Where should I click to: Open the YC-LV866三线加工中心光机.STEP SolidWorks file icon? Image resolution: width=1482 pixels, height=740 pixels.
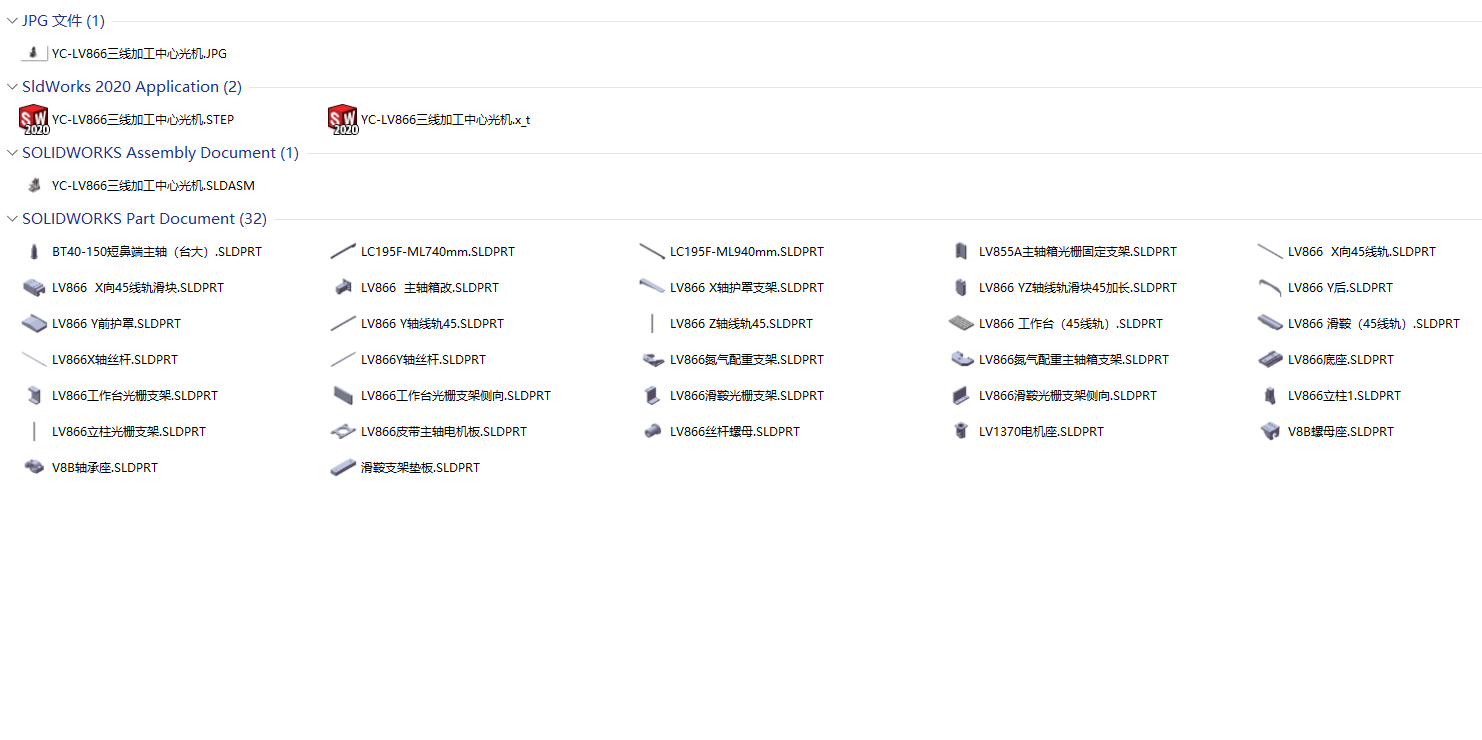click(x=32, y=119)
